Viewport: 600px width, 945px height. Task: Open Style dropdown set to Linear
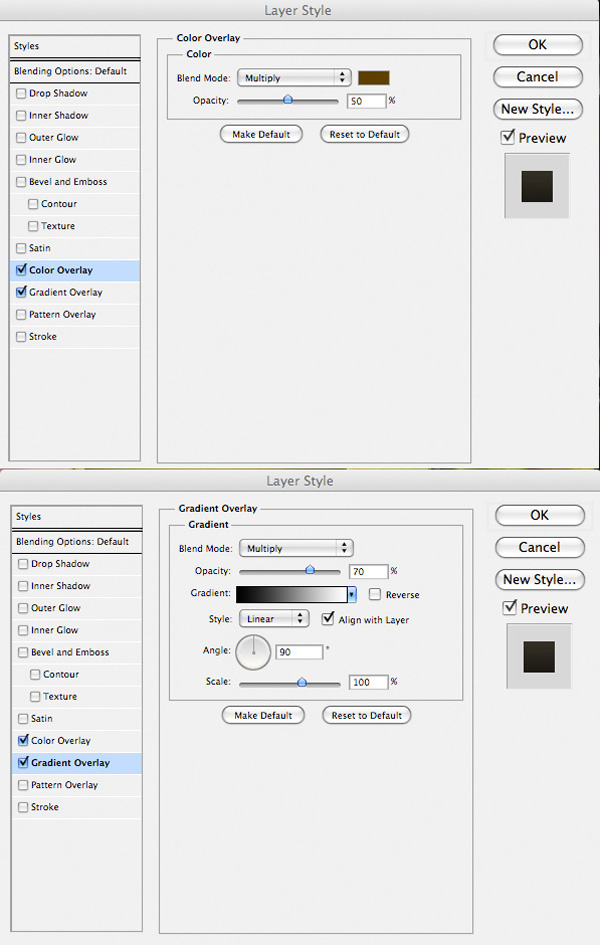tap(274, 619)
